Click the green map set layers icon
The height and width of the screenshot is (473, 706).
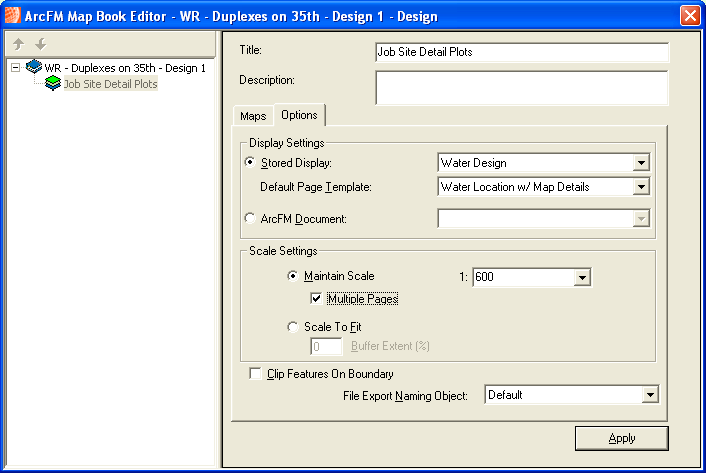pyautogui.click(x=53, y=83)
